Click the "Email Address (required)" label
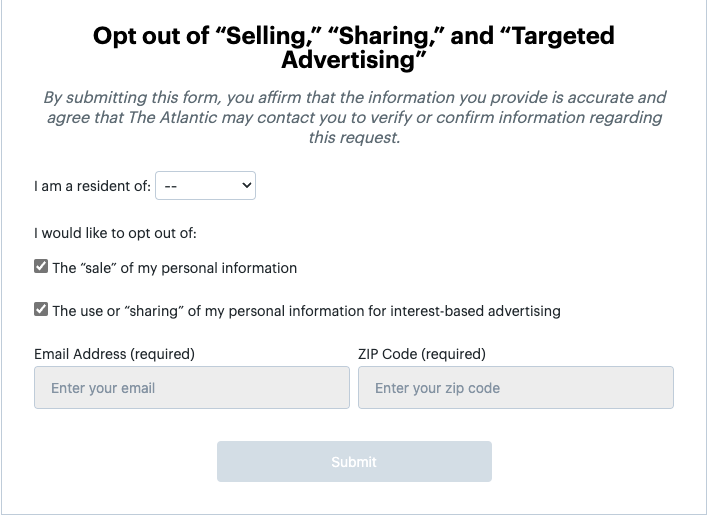The image size is (709, 515). (114, 354)
